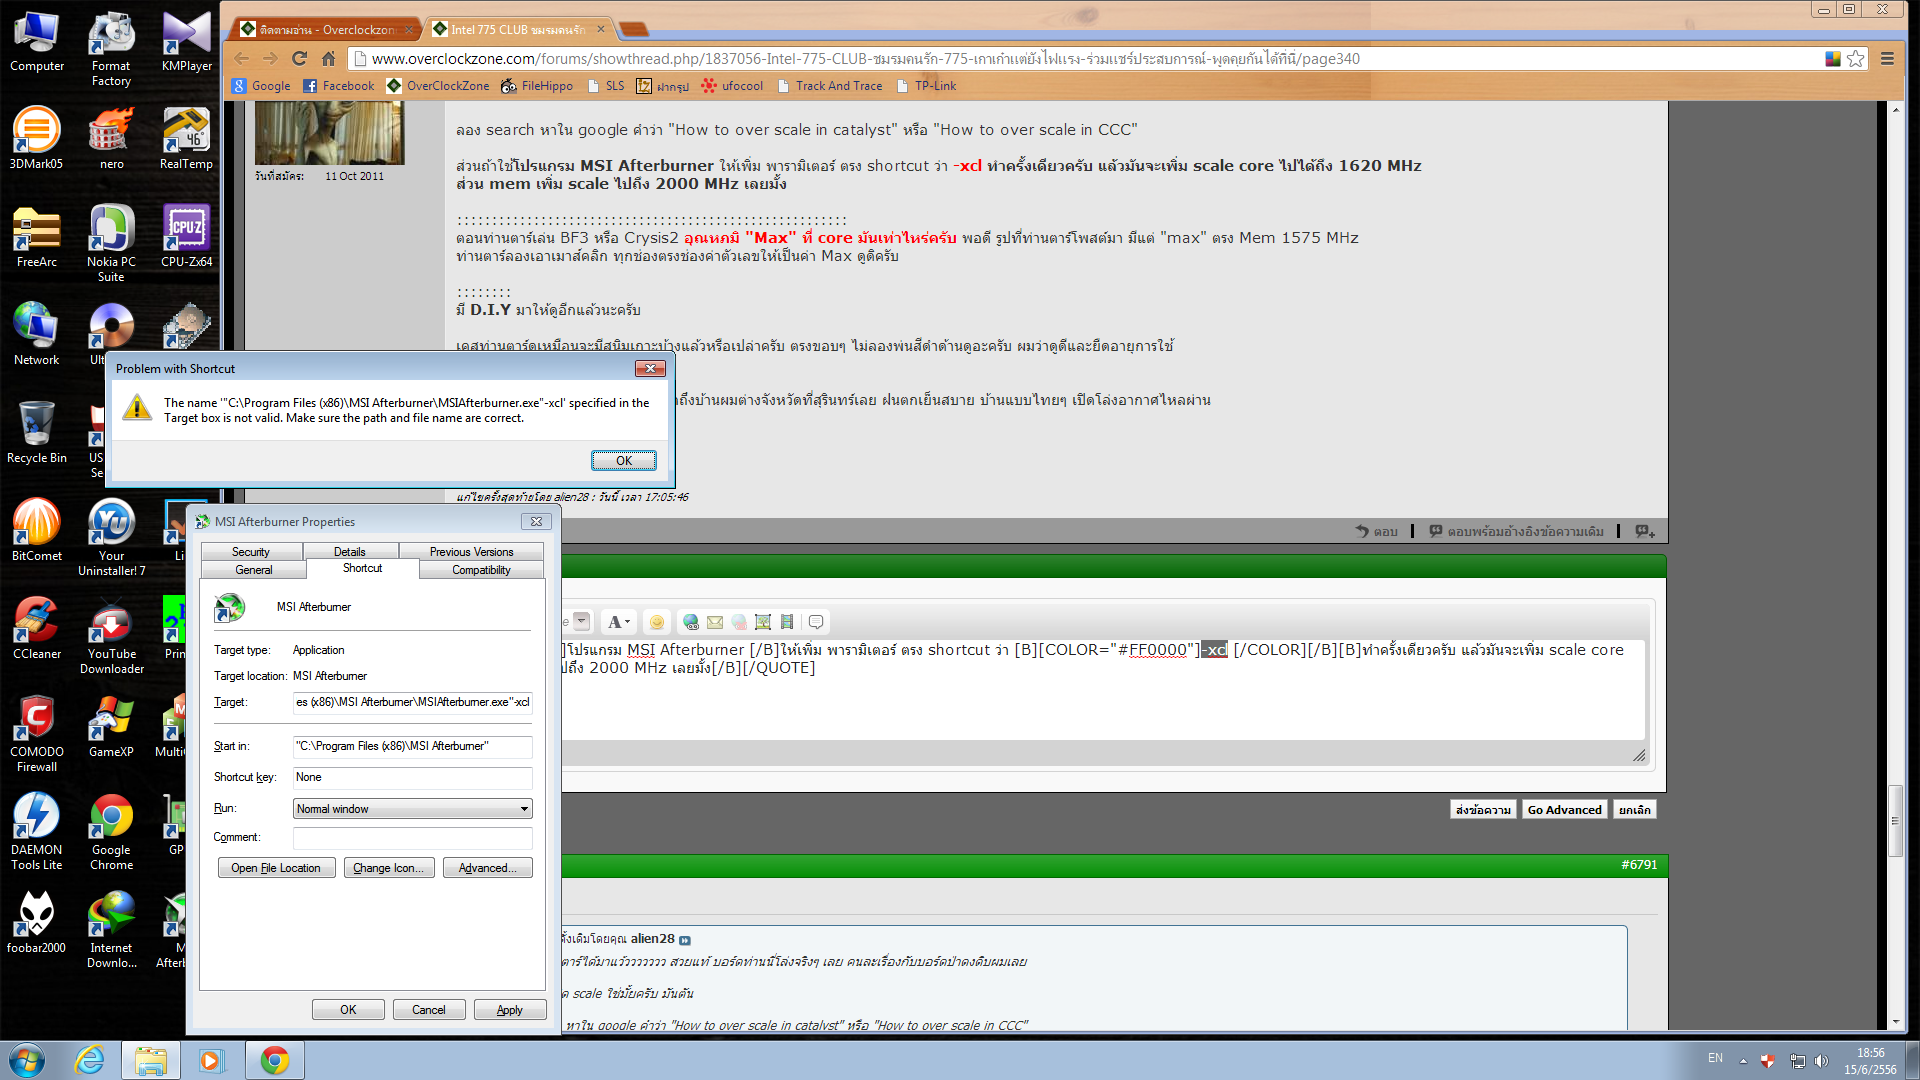Bookmark this page with the star icon
The height and width of the screenshot is (1080, 1920).
coord(1856,58)
